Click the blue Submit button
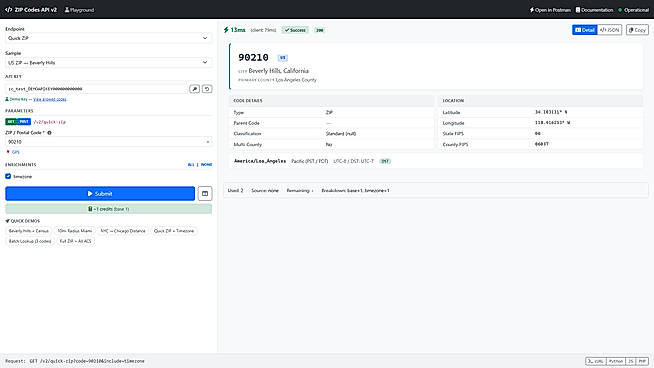Screen dimensions: 654x368 tap(100, 194)
